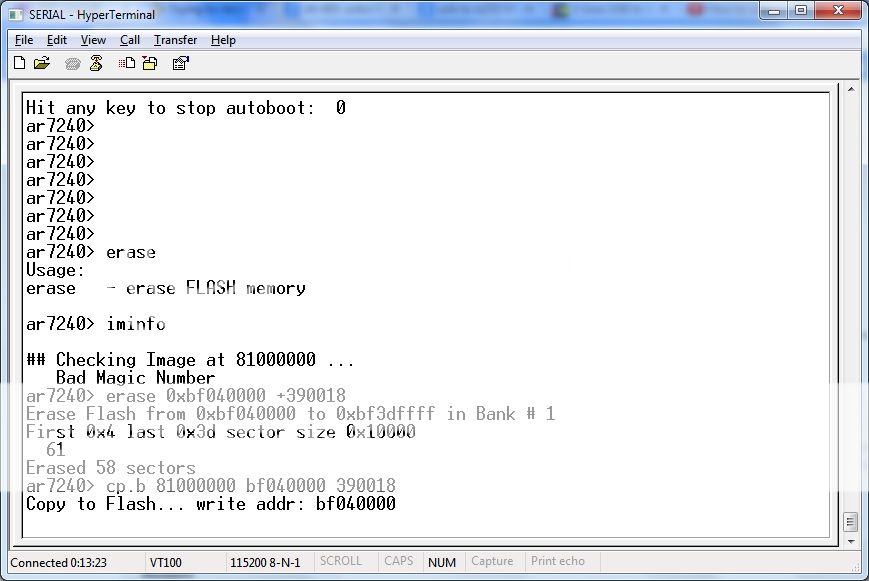Open the Help menu
This screenshot has height=581, width=869.
point(223,40)
